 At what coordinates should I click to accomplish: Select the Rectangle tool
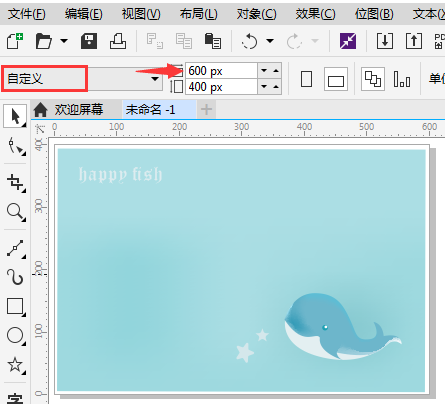click(16, 306)
